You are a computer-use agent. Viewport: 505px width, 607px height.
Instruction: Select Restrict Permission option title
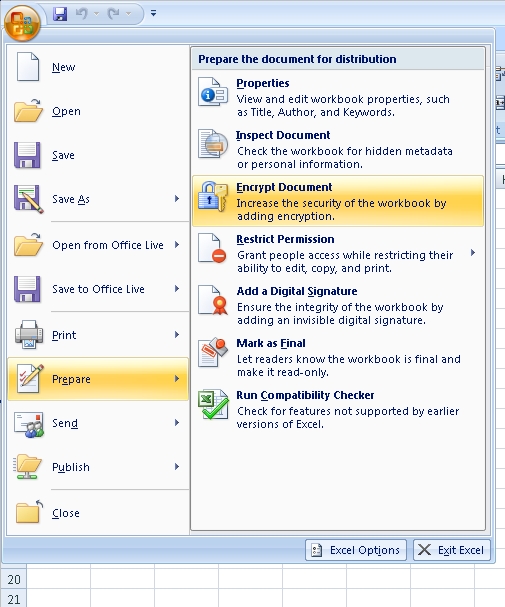[285, 239]
